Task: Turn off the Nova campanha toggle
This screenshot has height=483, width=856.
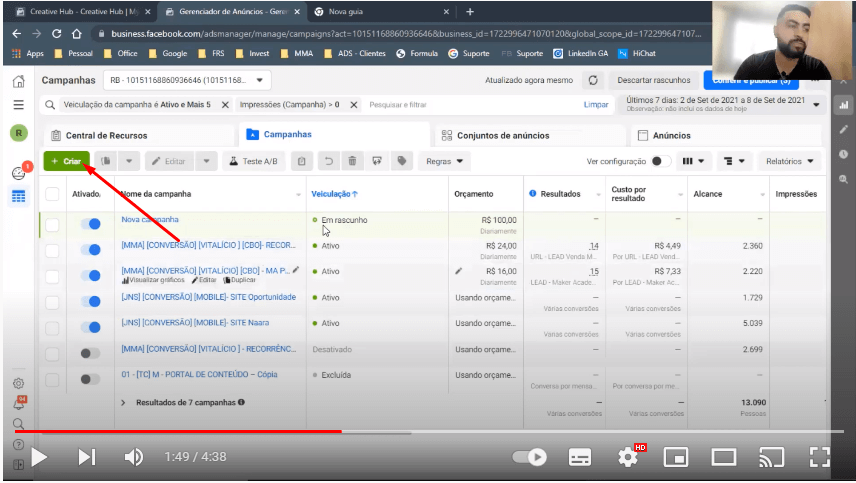Action: click(x=91, y=224)
